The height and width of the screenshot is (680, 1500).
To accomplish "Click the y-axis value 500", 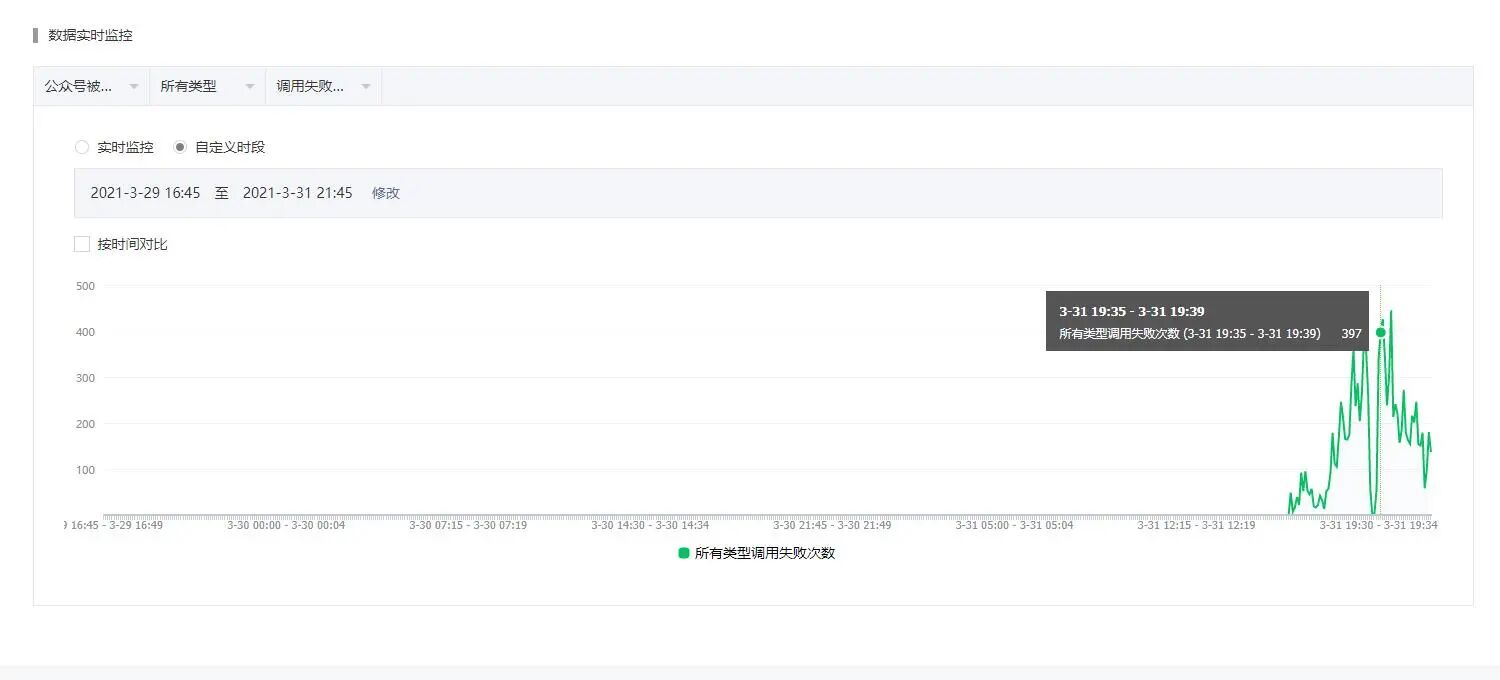I will (85, 286).
